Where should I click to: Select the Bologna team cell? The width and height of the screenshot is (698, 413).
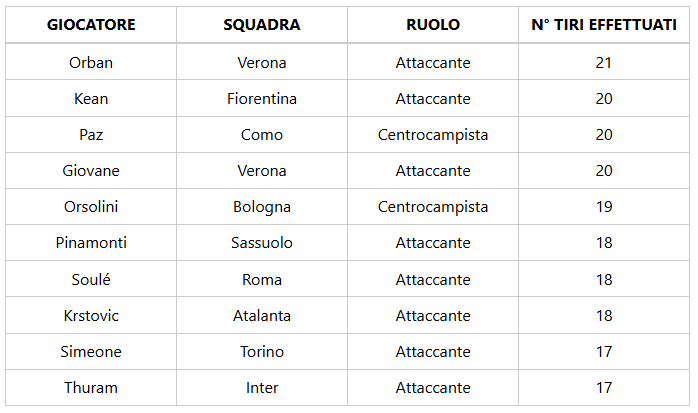(262, 207)
